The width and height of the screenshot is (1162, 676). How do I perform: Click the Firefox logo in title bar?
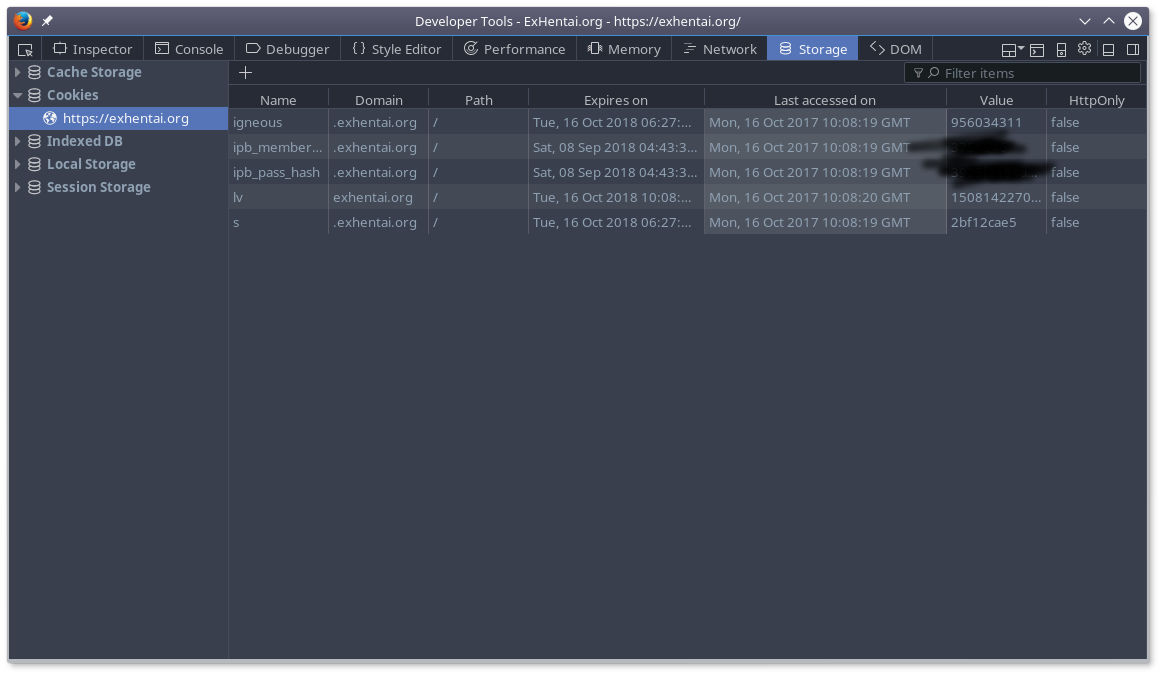pos(22,20)
